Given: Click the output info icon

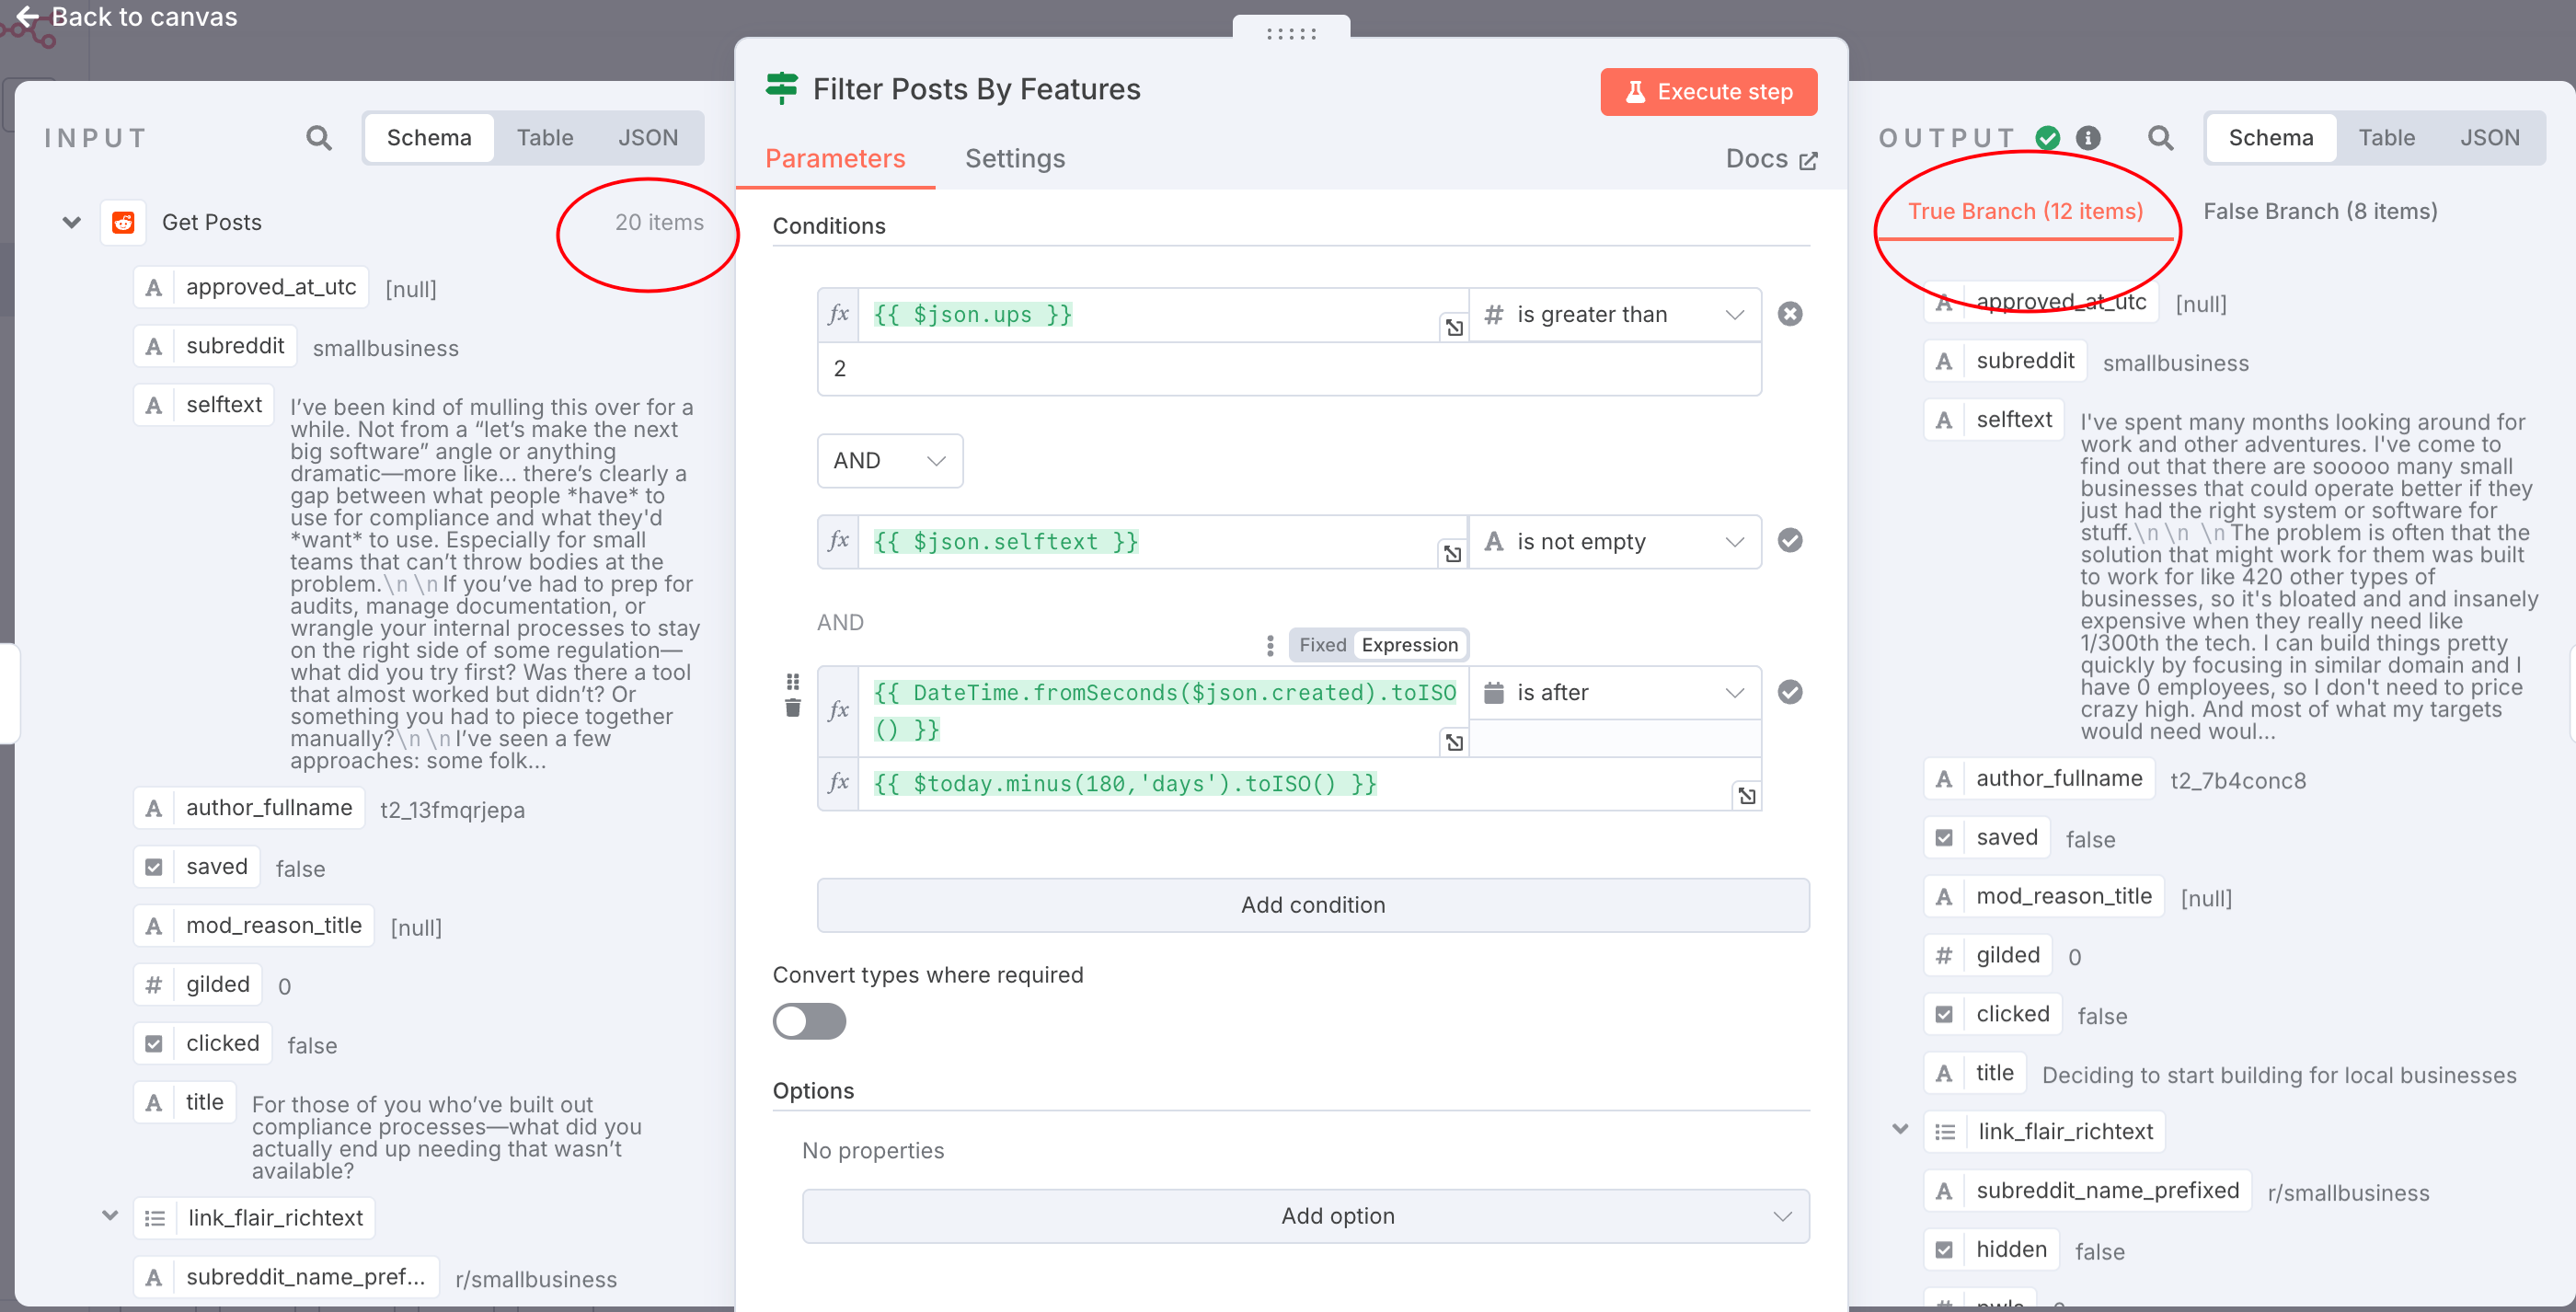Looking at the screenshot, I should coord(2088,138).
